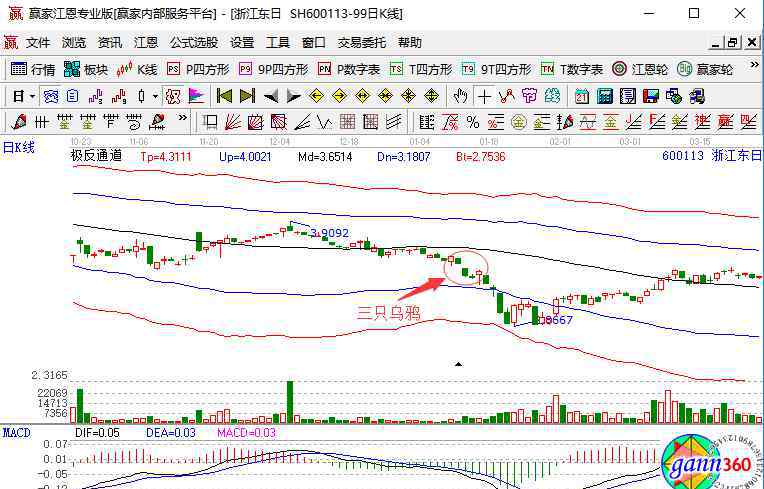Open T数字表 tool

[x=572, y=70]
